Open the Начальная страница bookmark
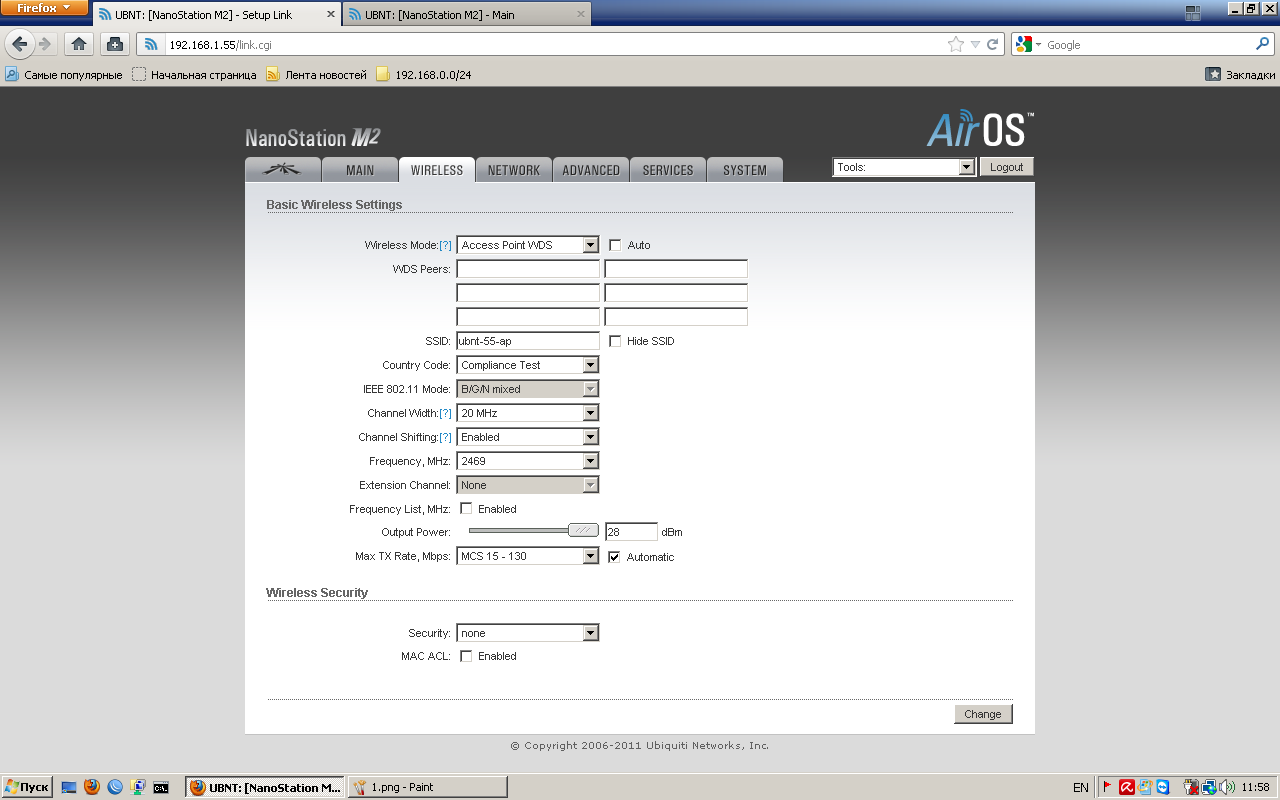This screenshot has width=1280, height=800. coord(195,74)
